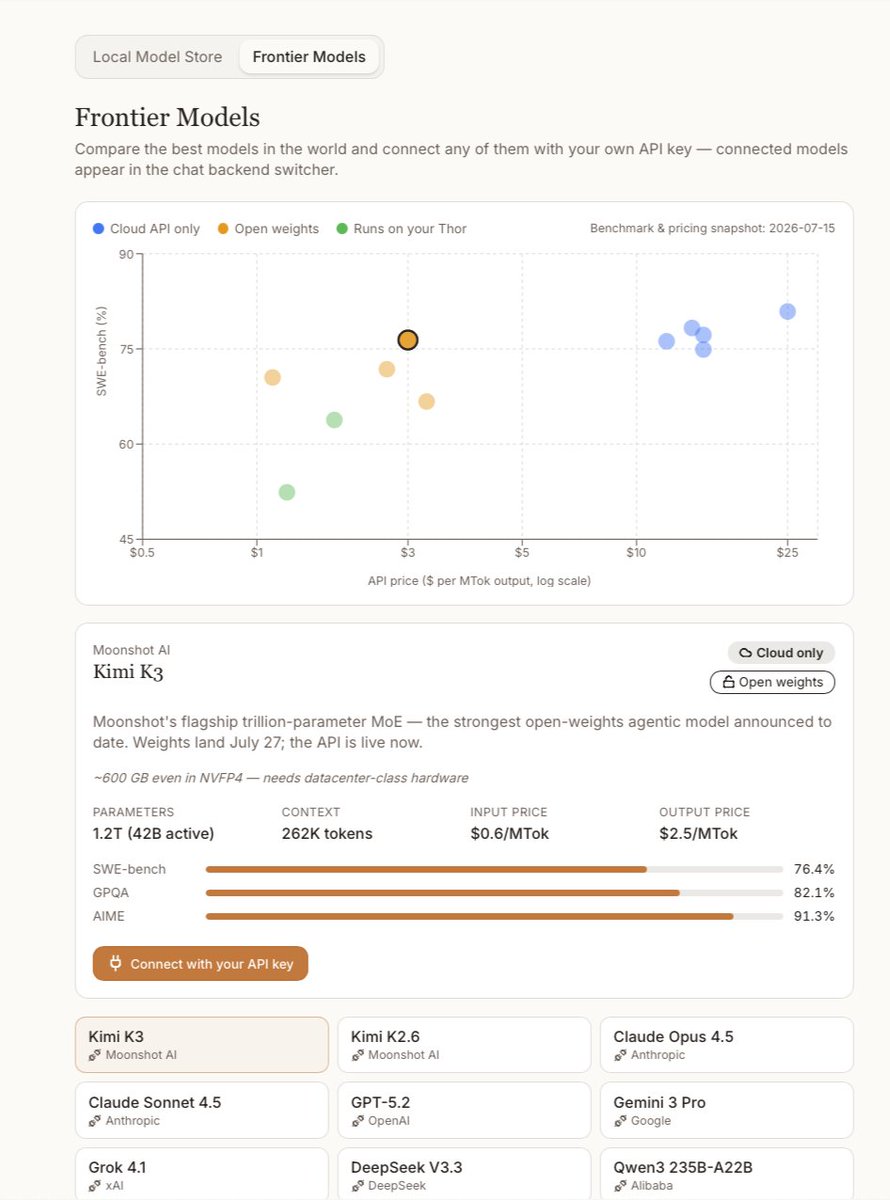Click the Kimi K3 detail title
Viewport: 890px width, 1200px height.
[128, 672]
